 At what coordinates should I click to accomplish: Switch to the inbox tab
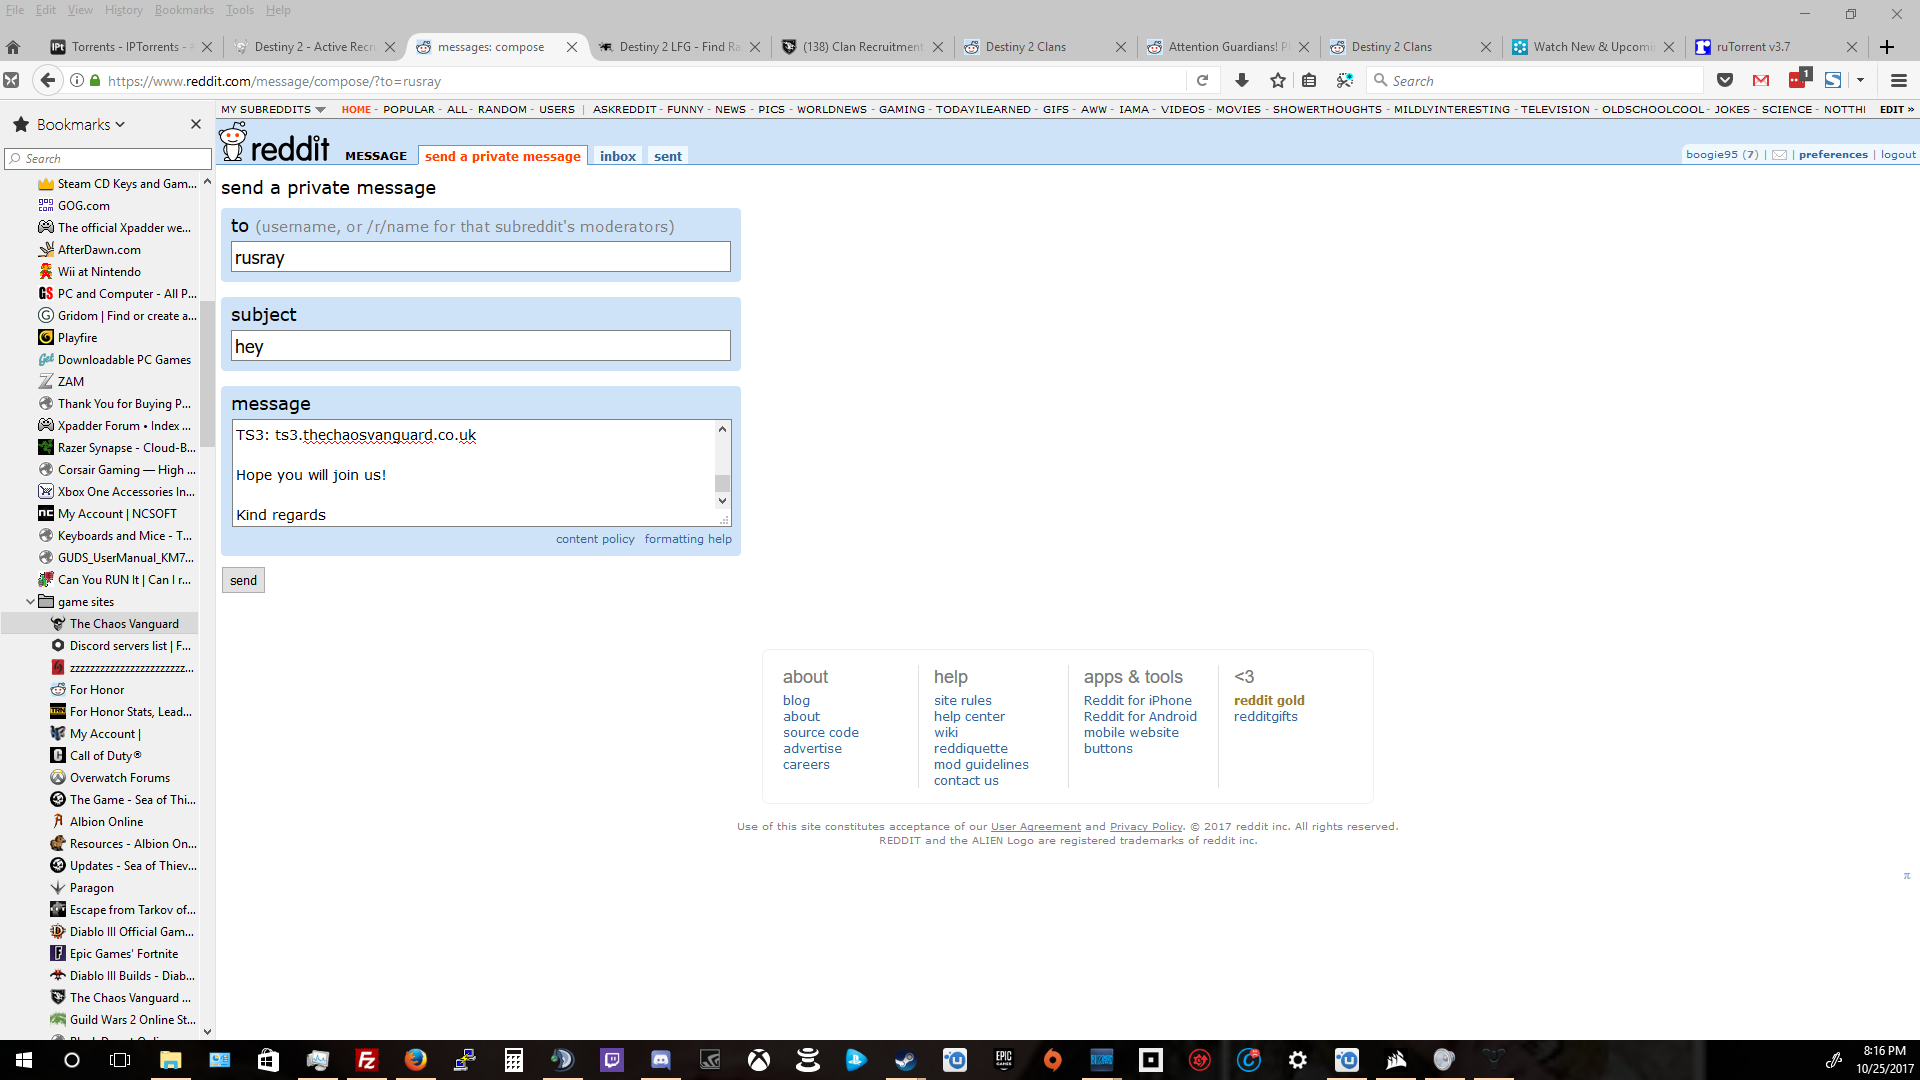617,156
